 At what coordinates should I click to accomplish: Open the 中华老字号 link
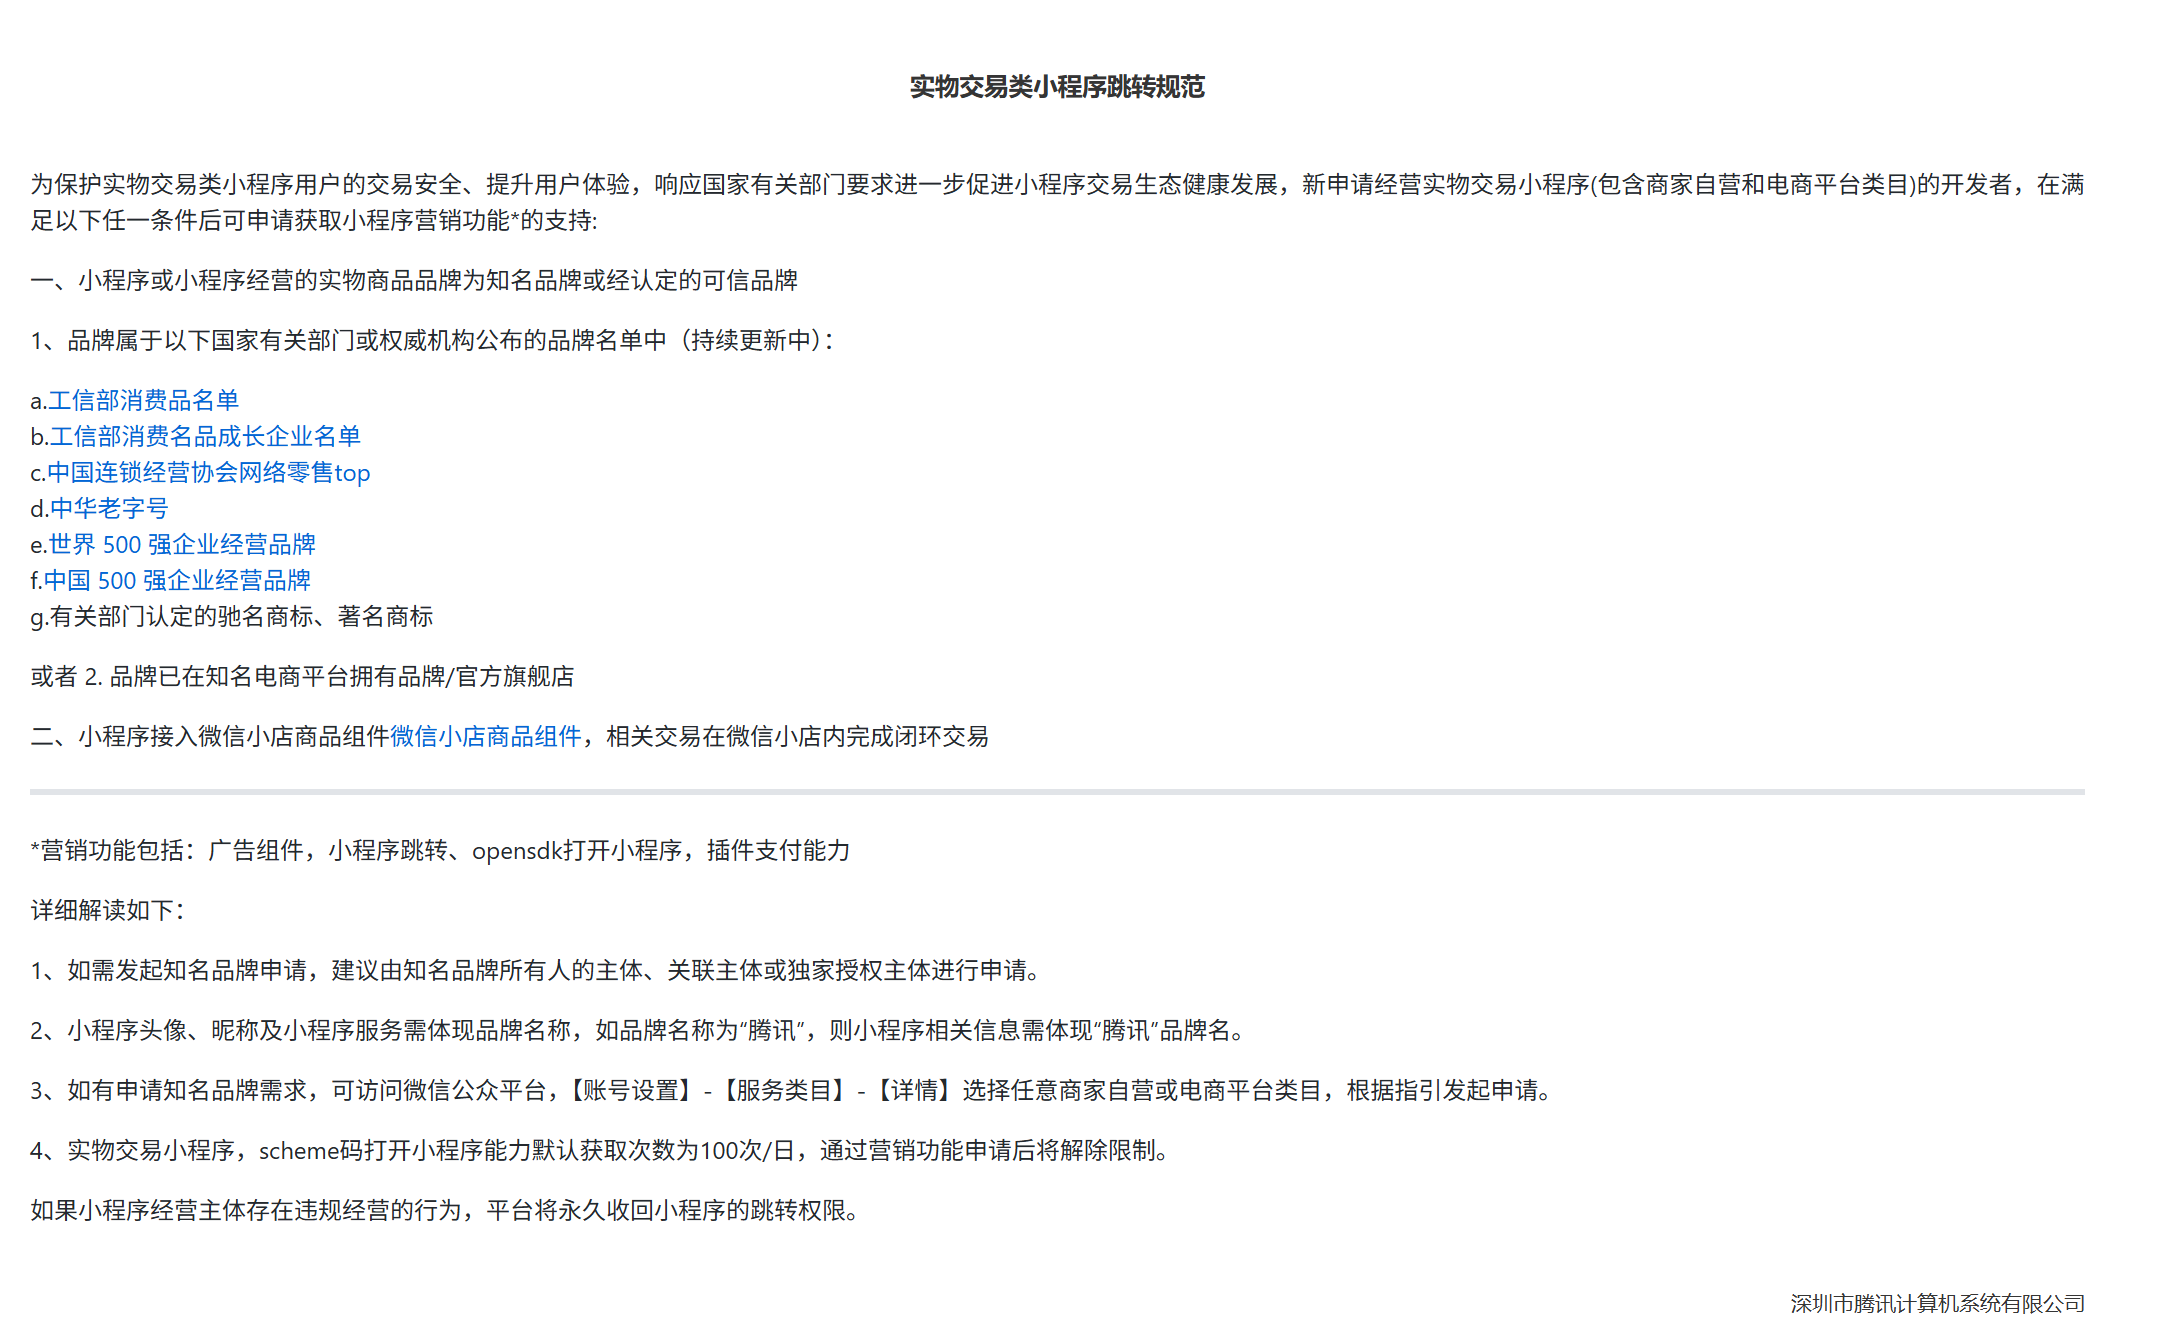[x=109, y=509]
